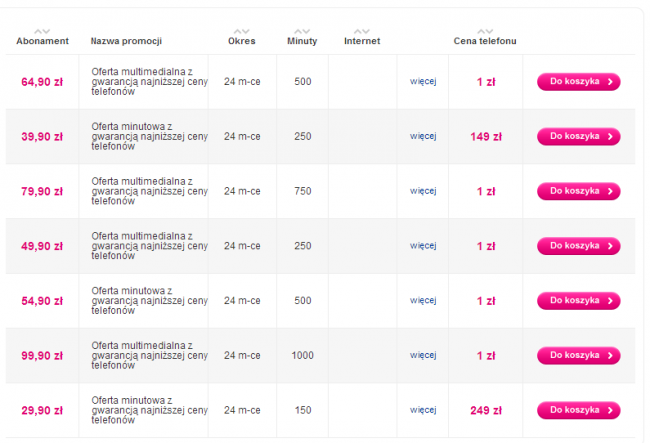650x443 pixels.
Task: Click the Cena telefonu column header
Action: pyautogui.click(x=485, y=41)
